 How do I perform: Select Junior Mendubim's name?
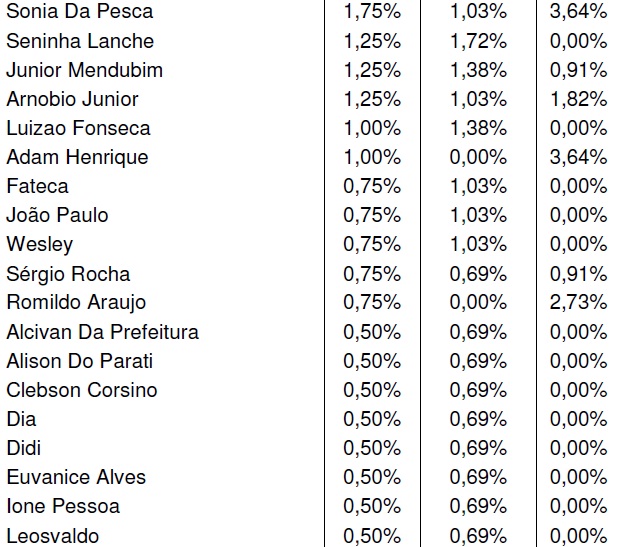pyautogui.click(x=84, y=70)
